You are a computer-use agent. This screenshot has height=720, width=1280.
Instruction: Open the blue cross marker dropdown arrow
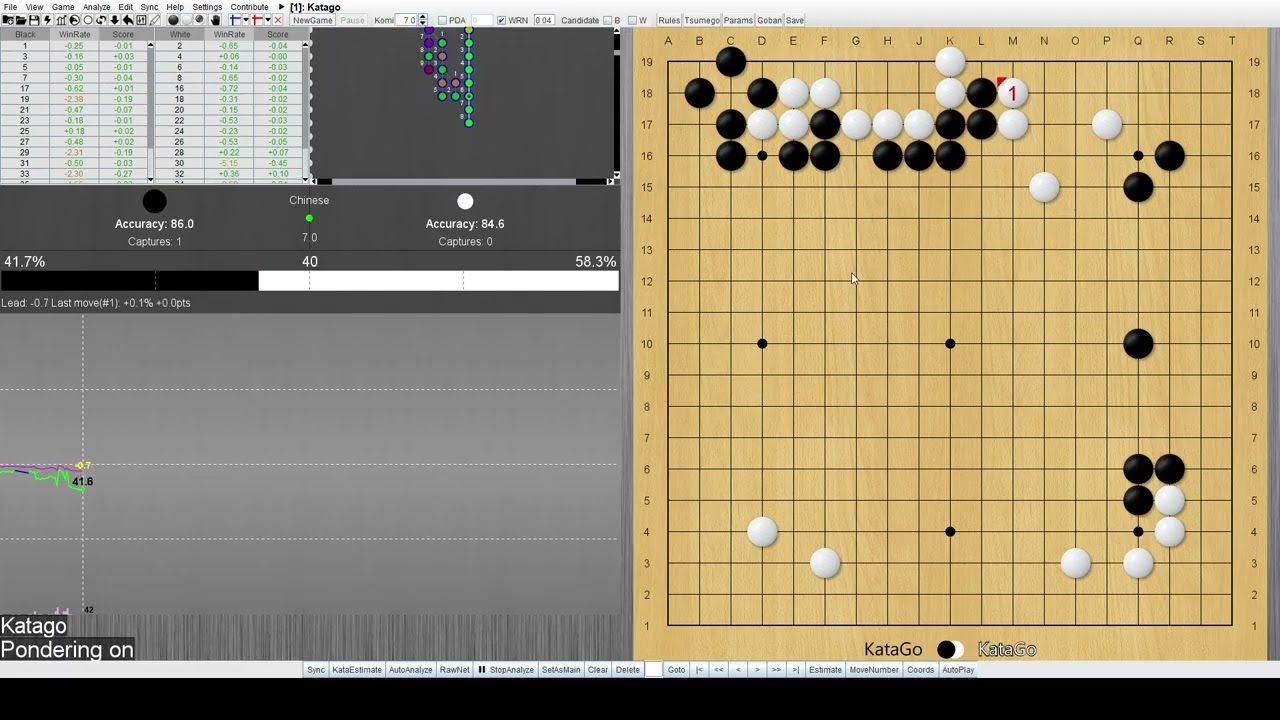(x=246, y=20)
